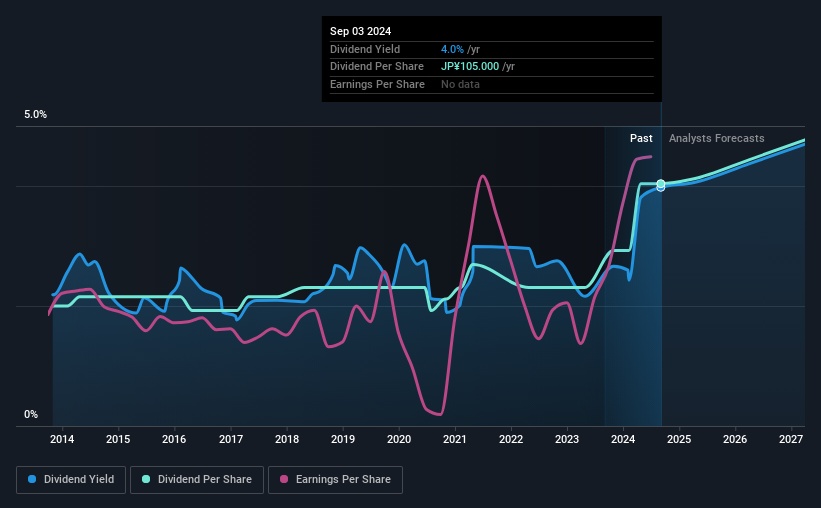Click the 0% y-axis label
Viewport: 821px width, 508px height.
(31, 414)
